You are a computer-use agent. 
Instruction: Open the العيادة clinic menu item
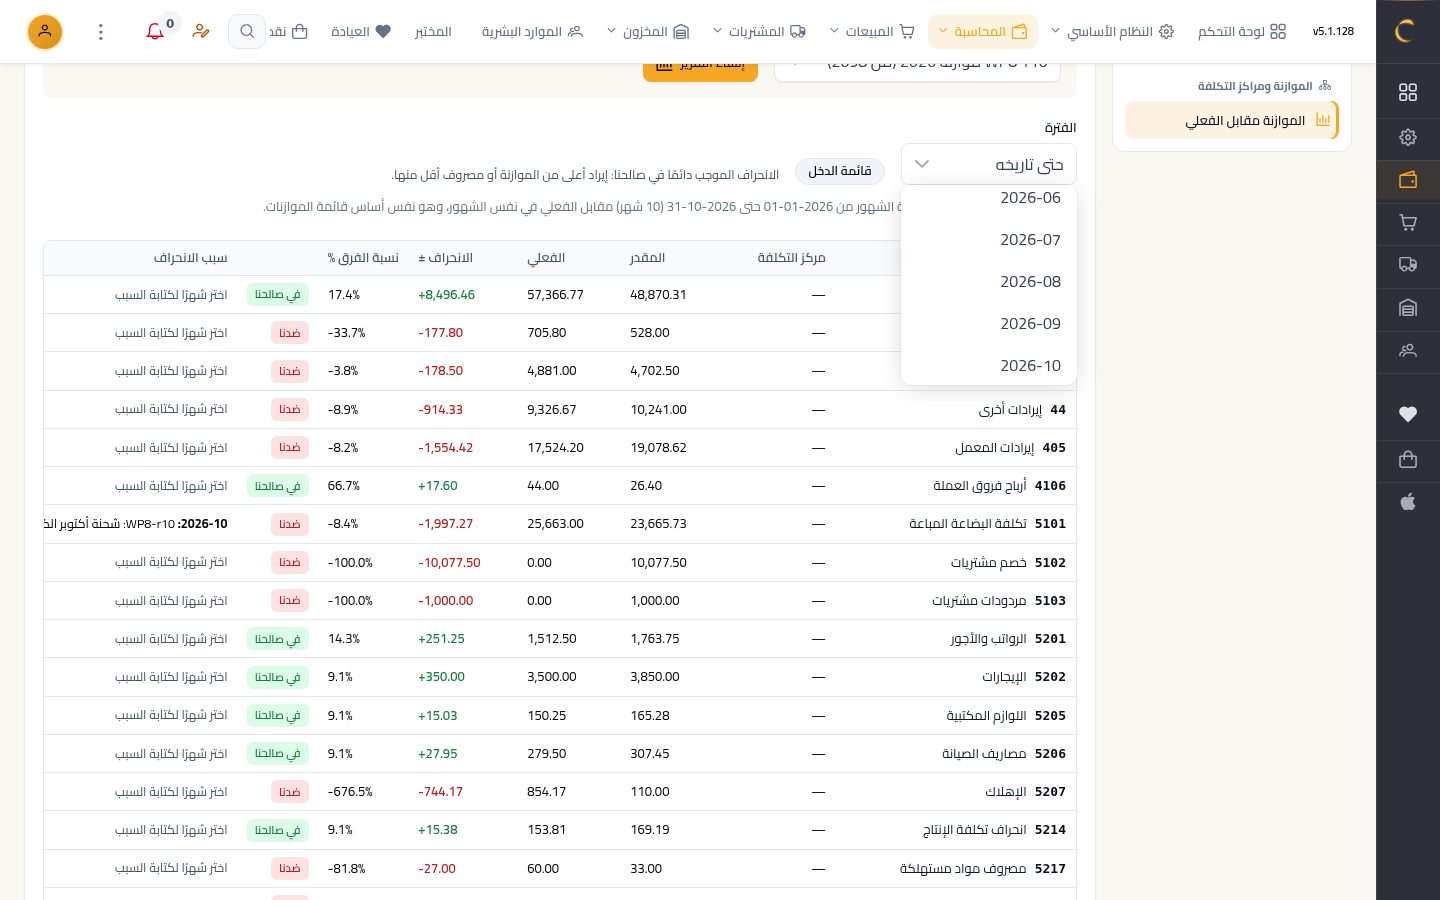click(x=361, y=32)
